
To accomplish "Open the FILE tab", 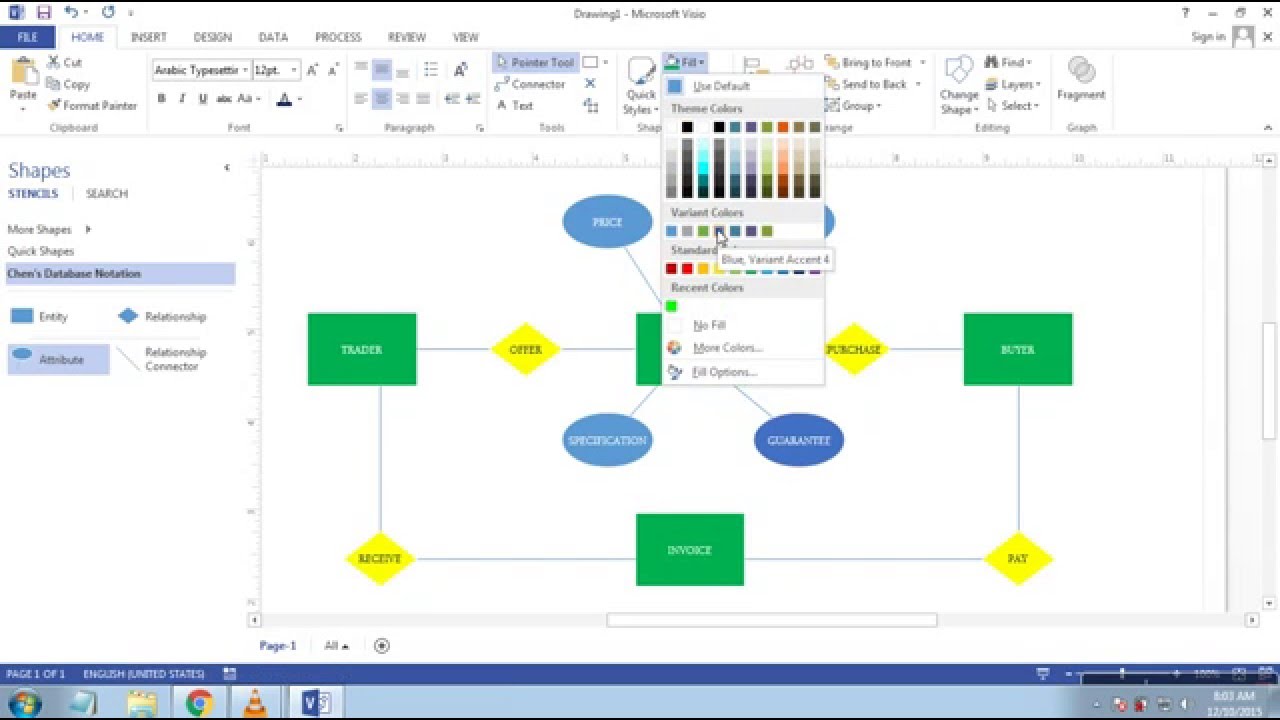I will pyautogui.click(x=27, y=37).
